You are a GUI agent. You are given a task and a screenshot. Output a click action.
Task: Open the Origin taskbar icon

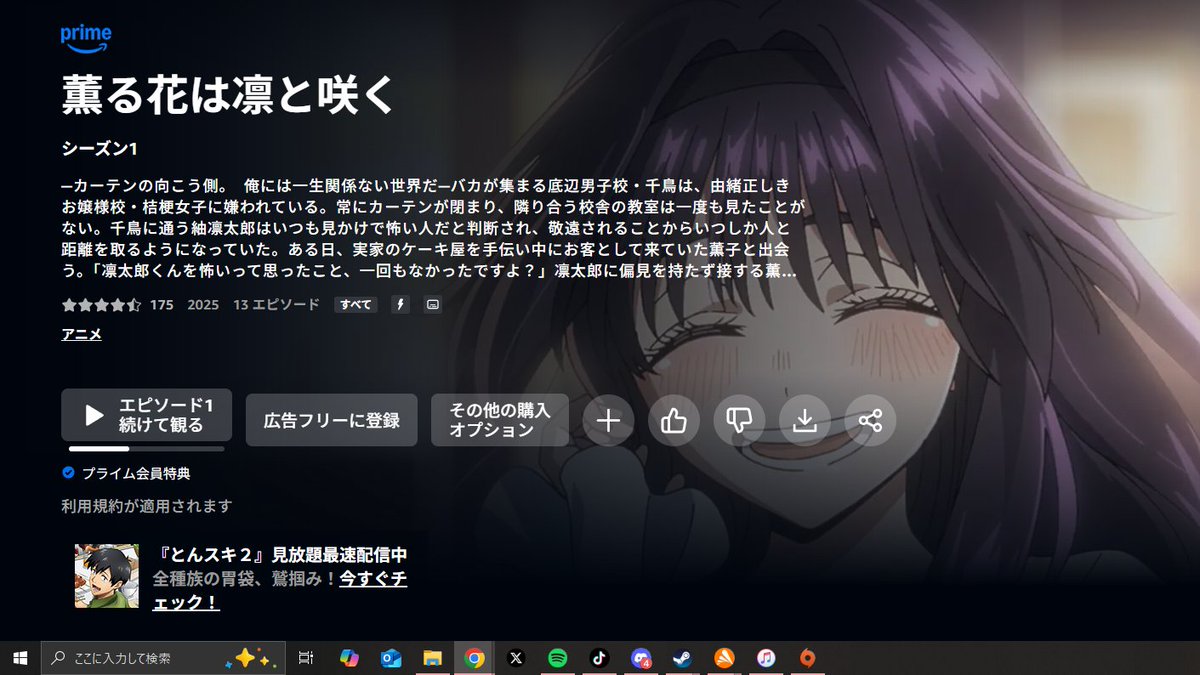coord(807,658)
